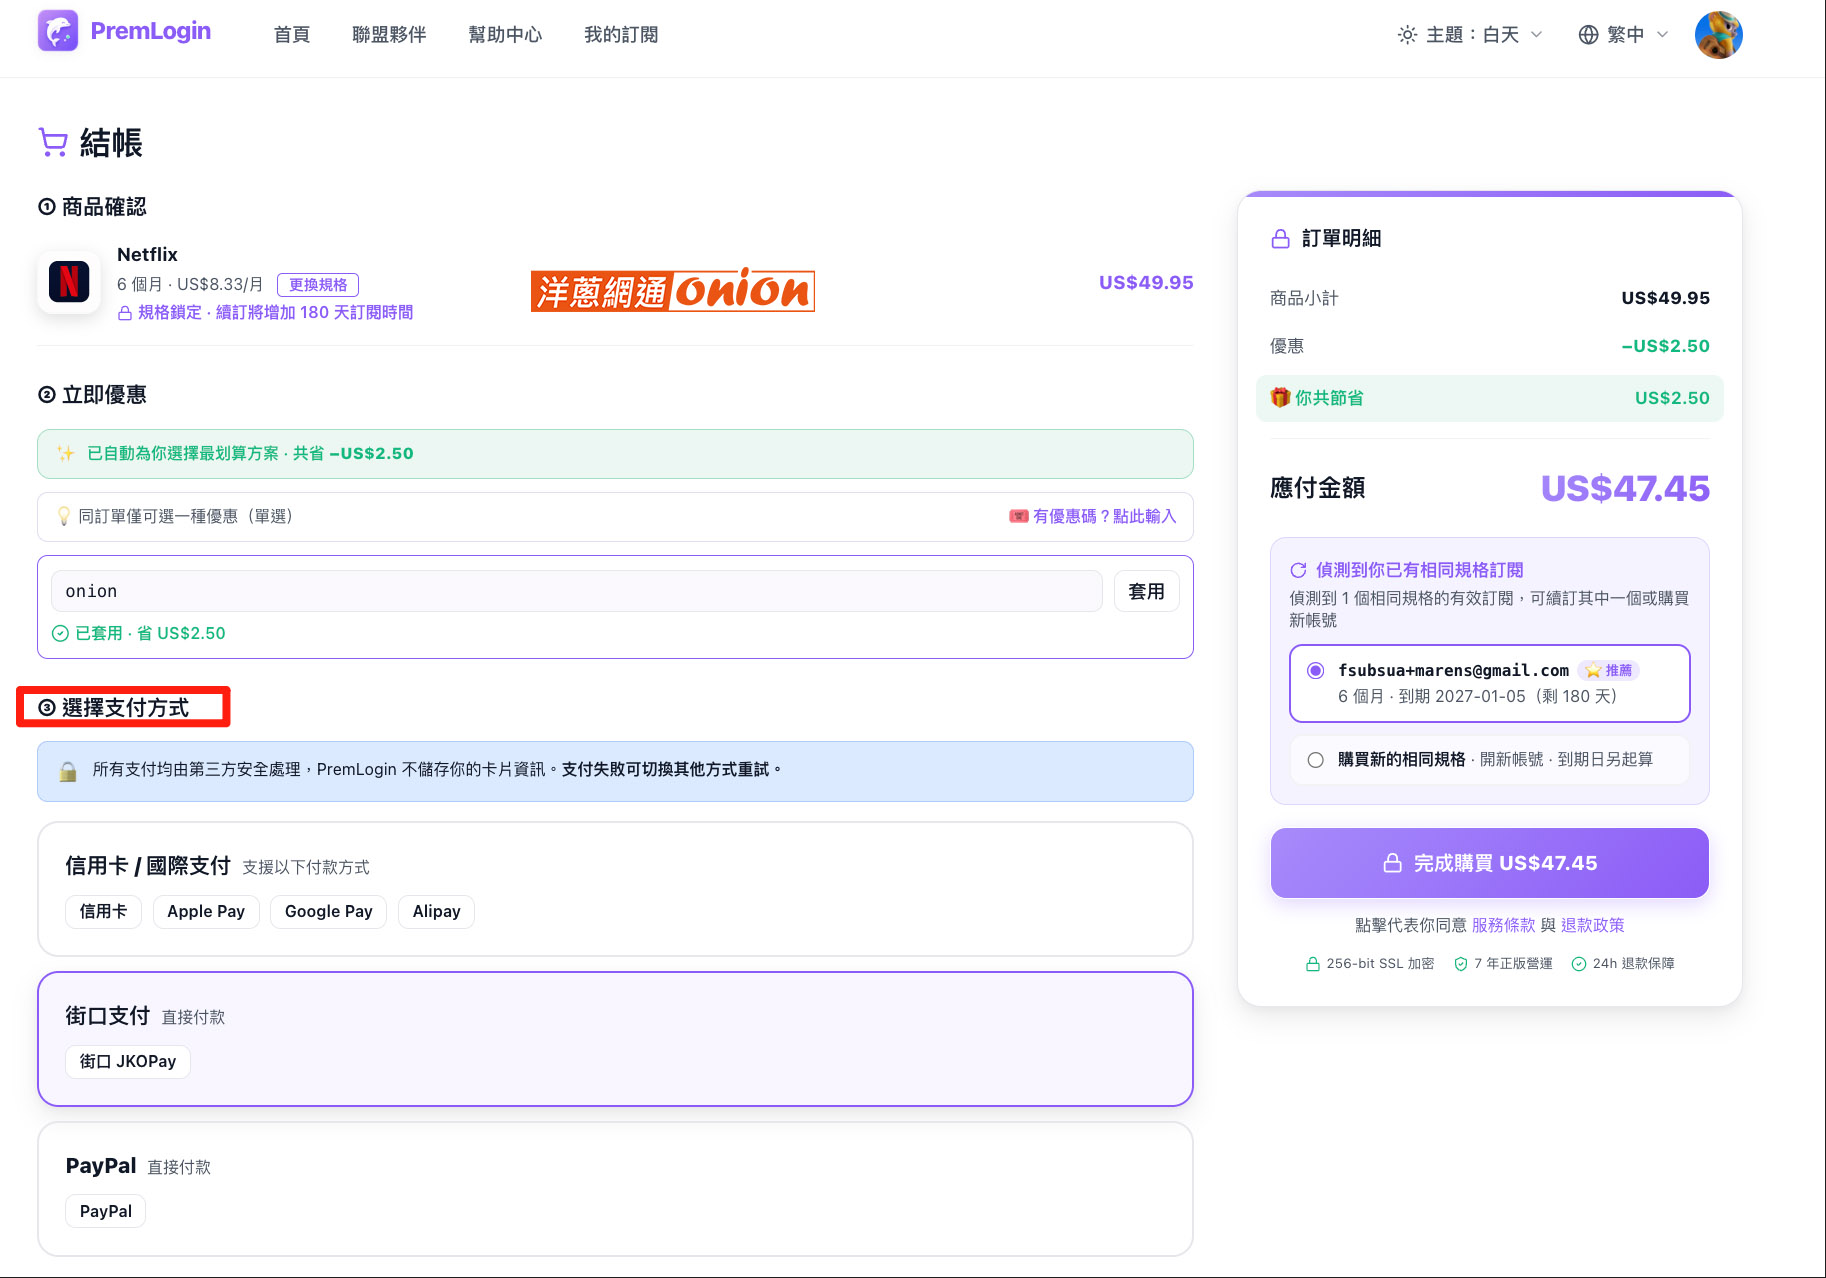1826x1278 pixels.
Task: Go to 首頁 in navigation
Action: 292,35
